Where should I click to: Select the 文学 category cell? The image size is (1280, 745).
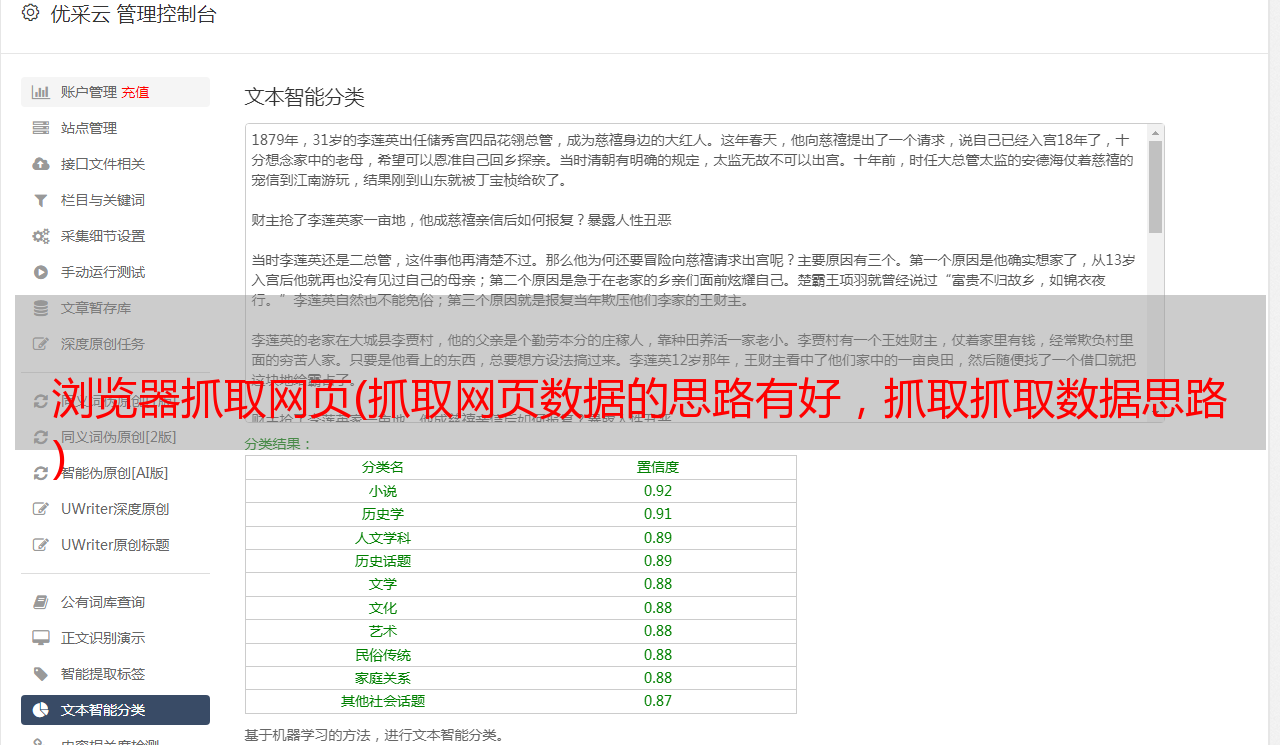coord(383,584)
